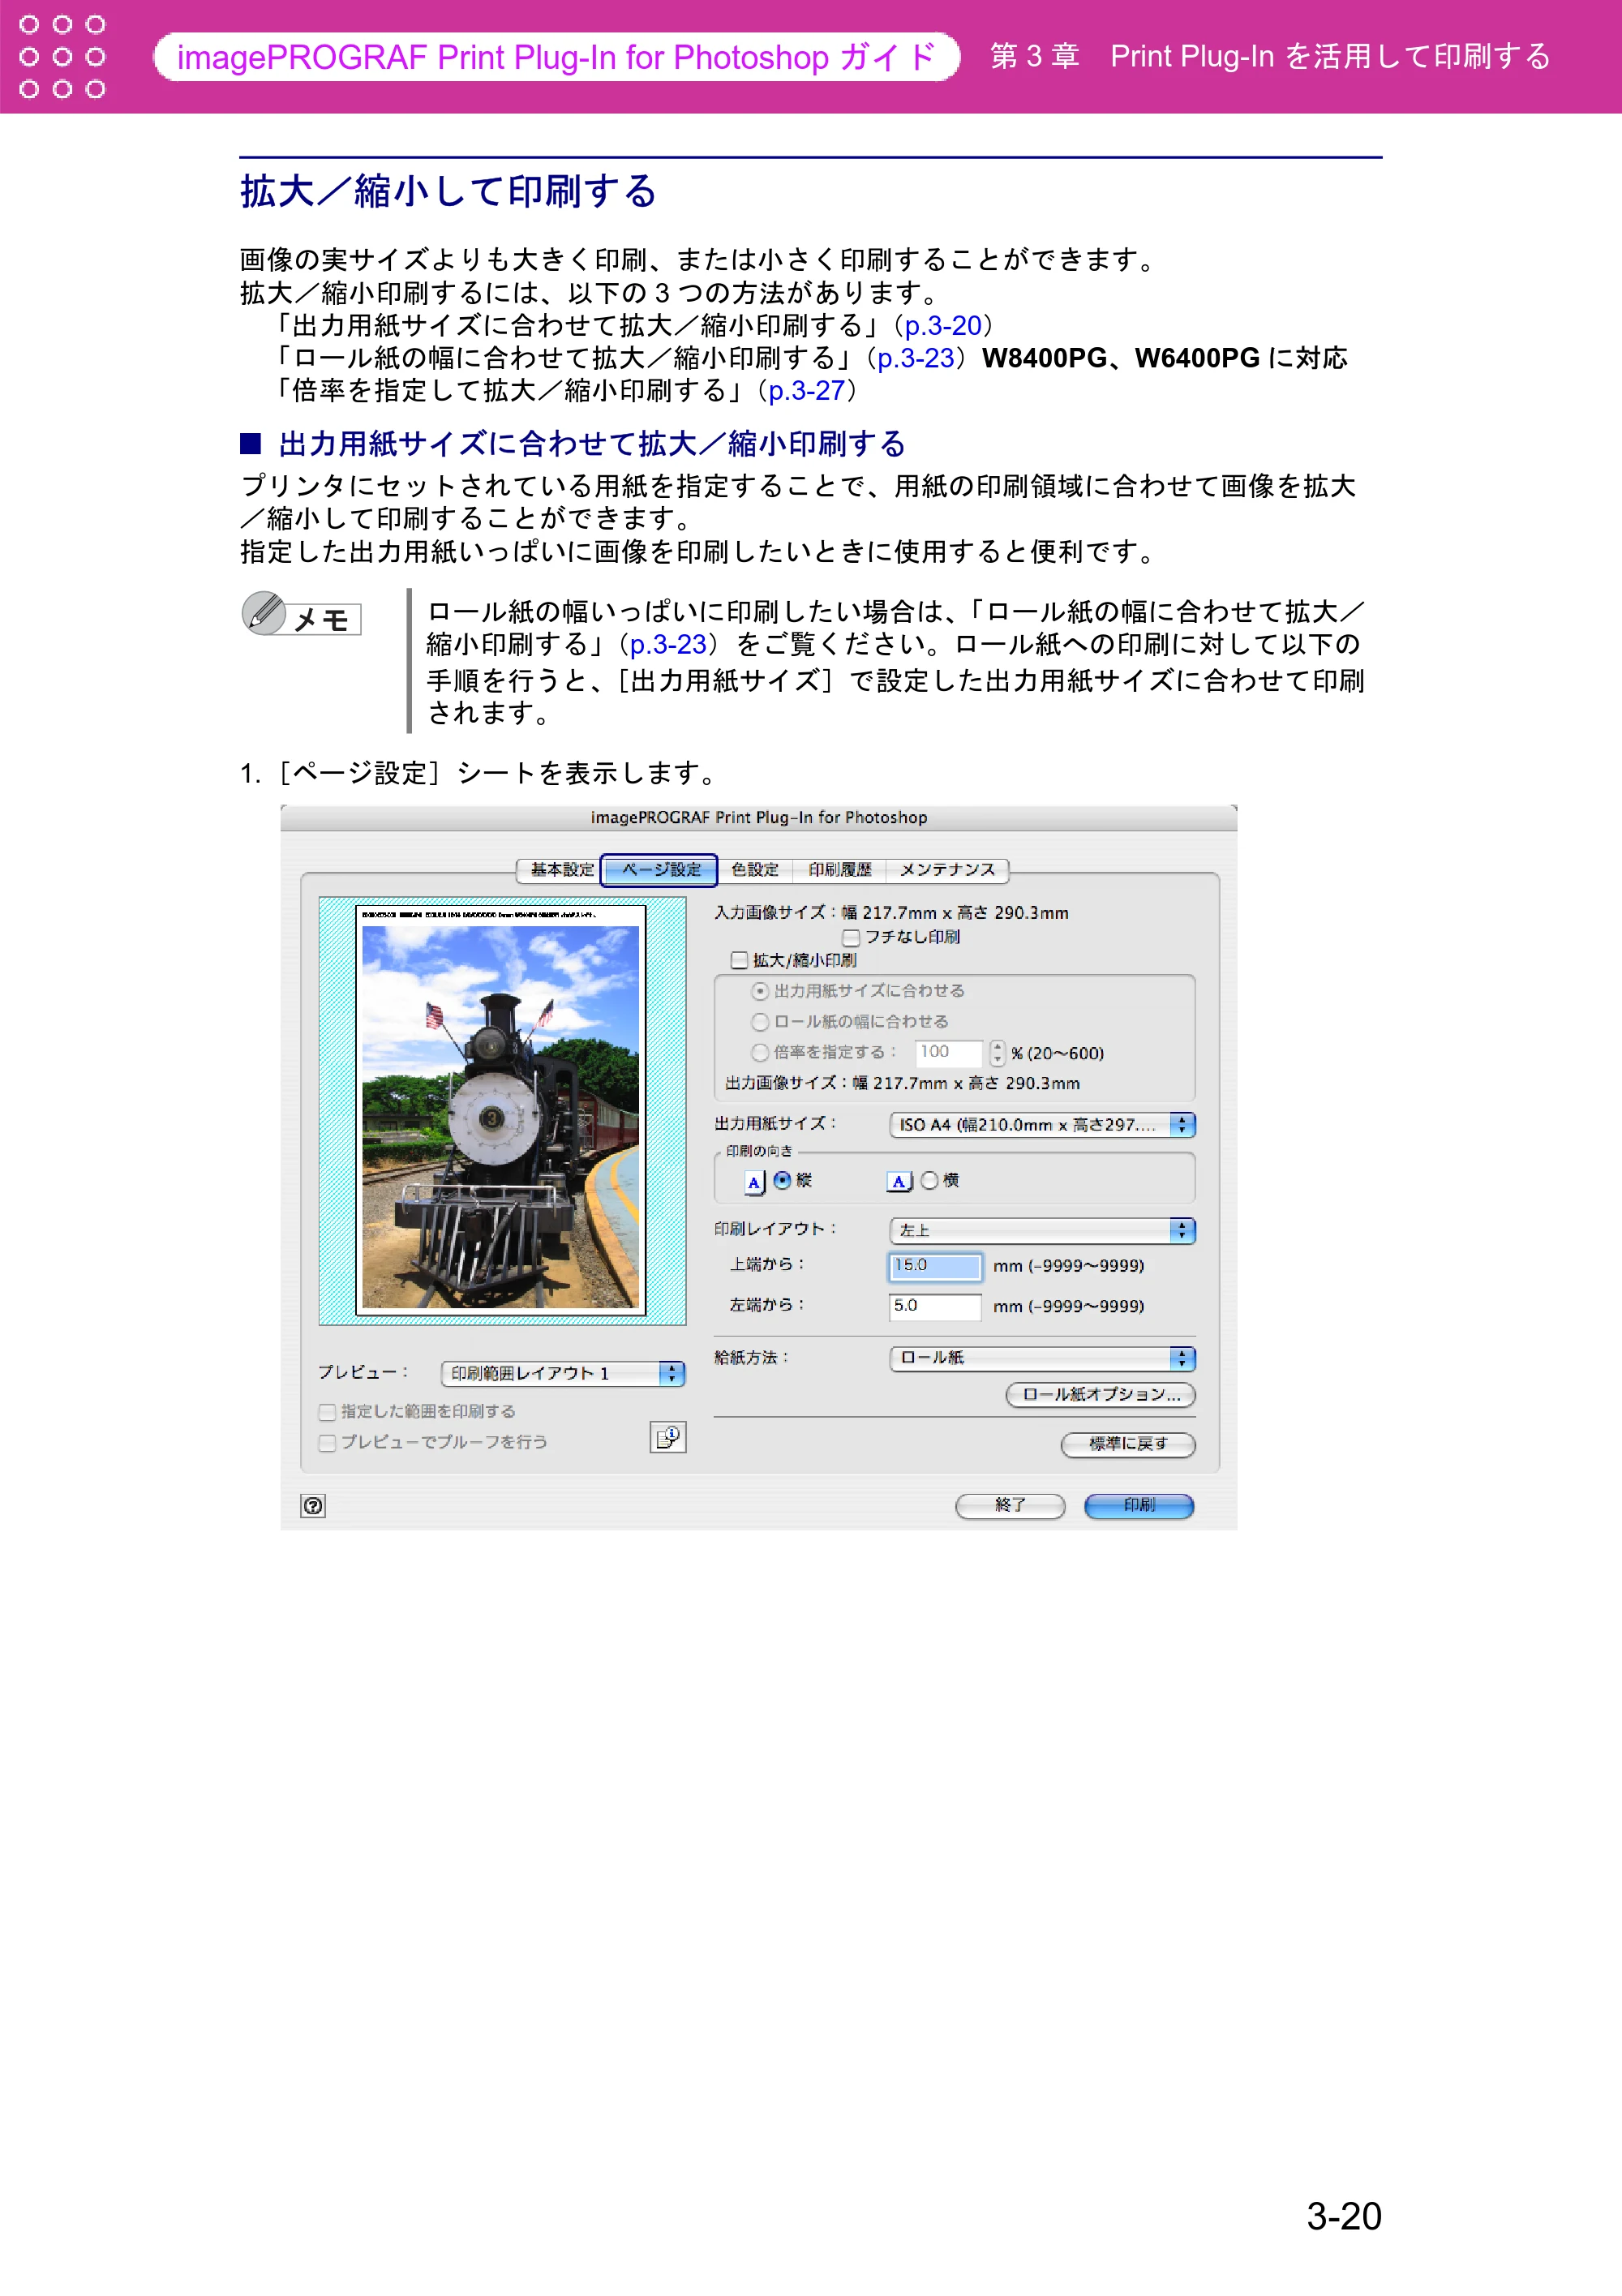
Task: Follow the p.3-20 link in the list
Action: pos(942,326)
